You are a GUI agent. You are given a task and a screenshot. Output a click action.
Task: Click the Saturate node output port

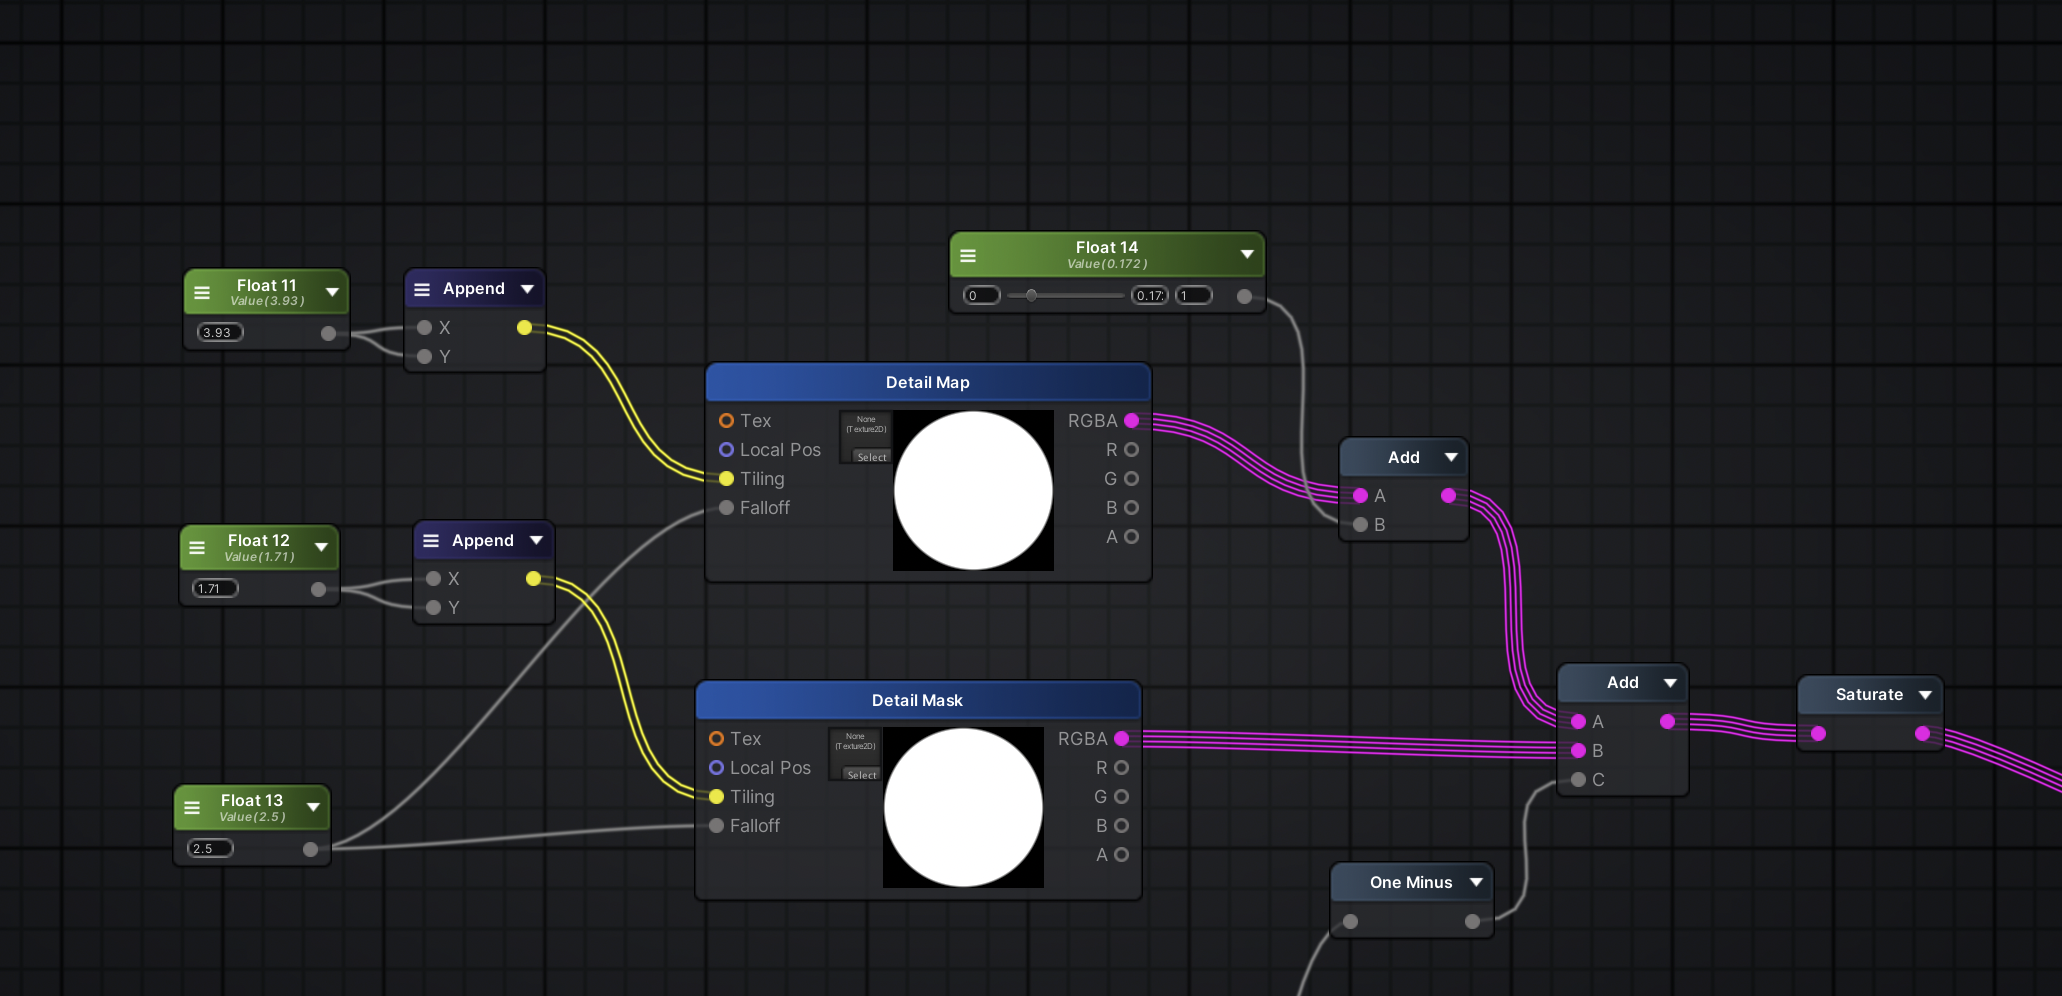point(1922,734)
